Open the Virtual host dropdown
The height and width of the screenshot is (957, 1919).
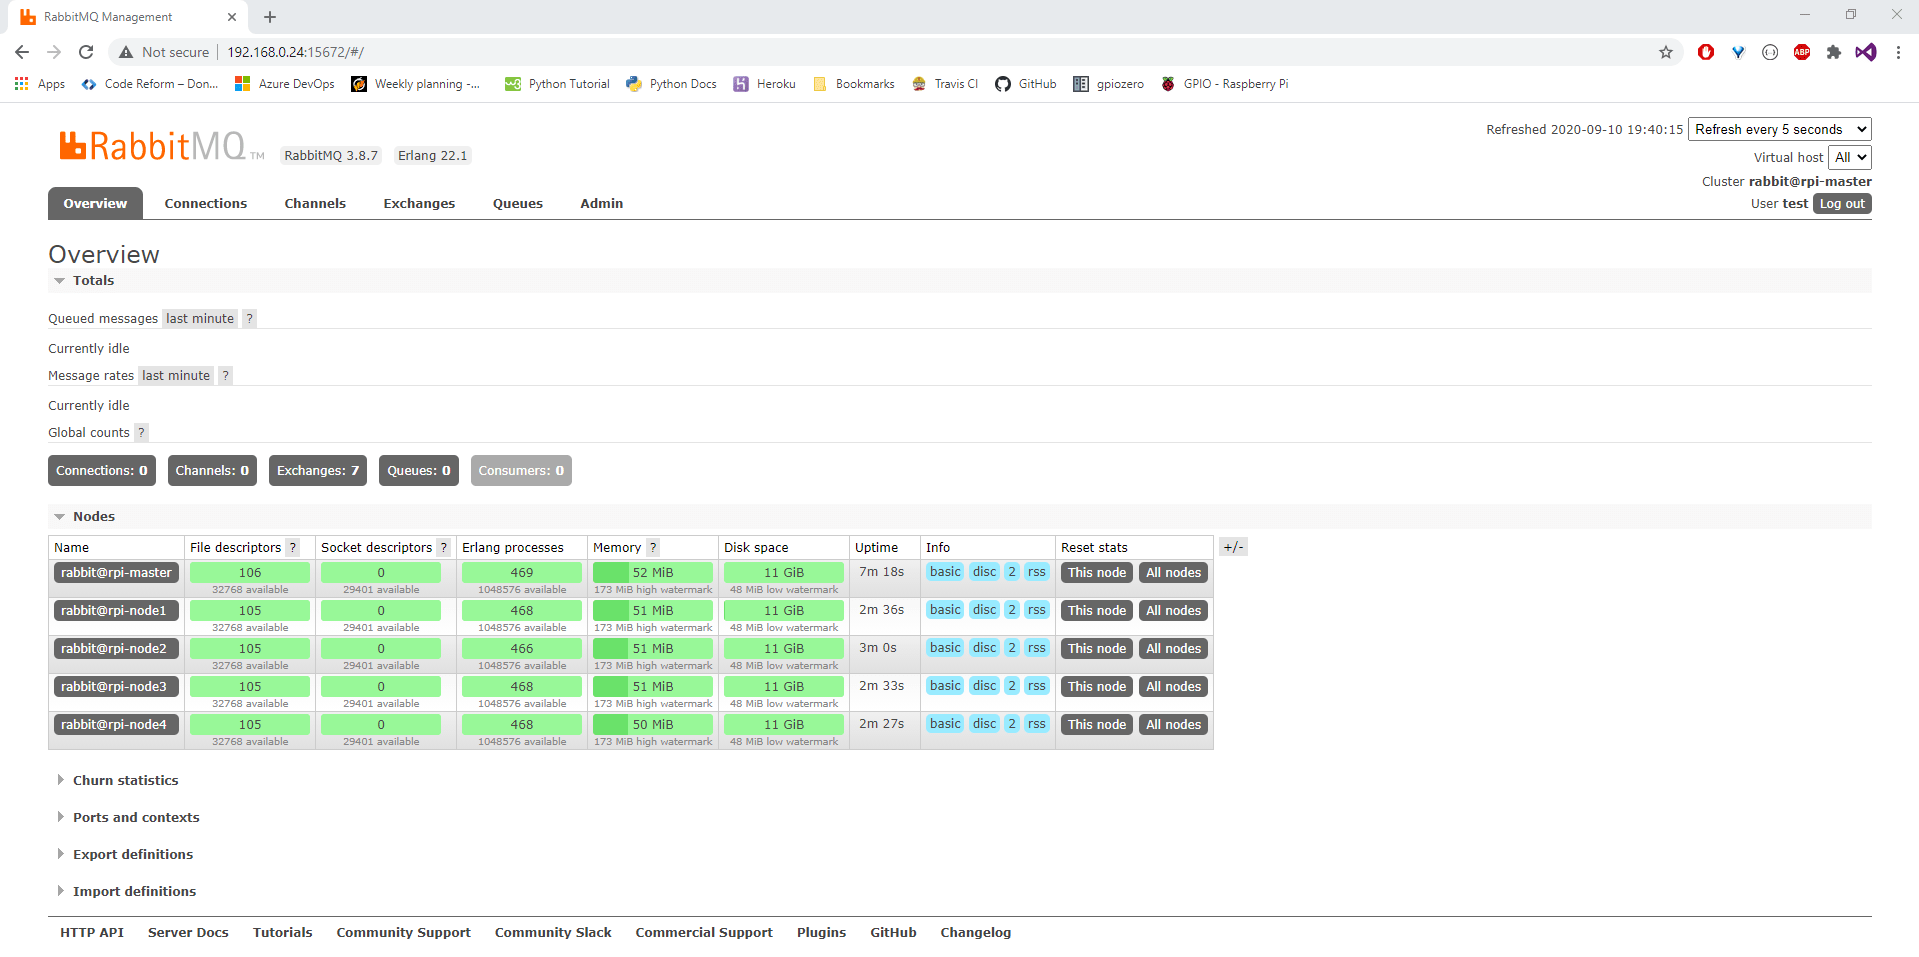click(x=1850, y=157)
